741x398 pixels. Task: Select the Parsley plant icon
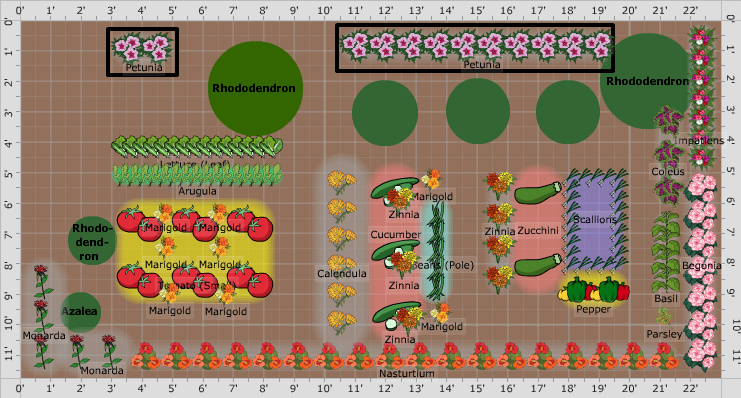tap(664, 318)
